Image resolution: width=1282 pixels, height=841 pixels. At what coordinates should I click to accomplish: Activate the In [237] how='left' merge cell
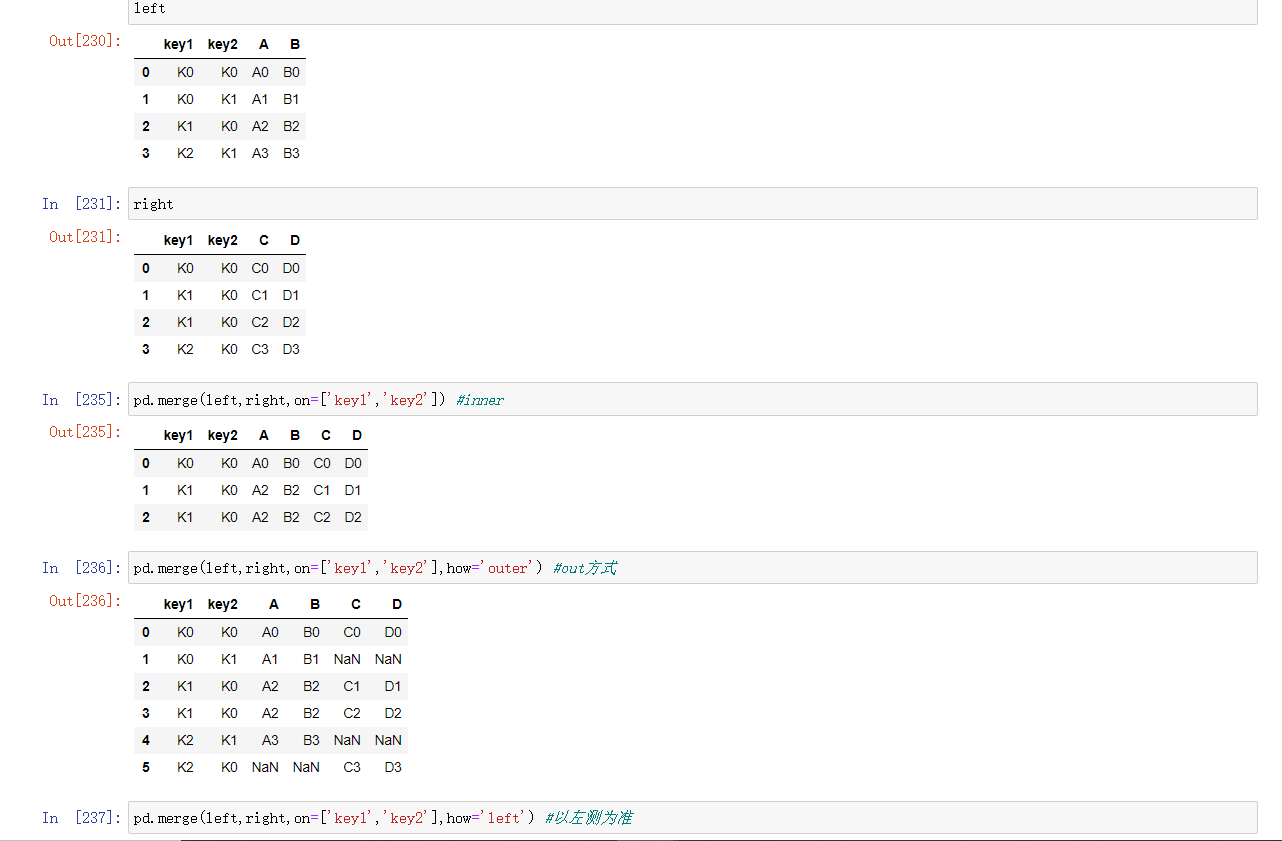pos(693,818)
